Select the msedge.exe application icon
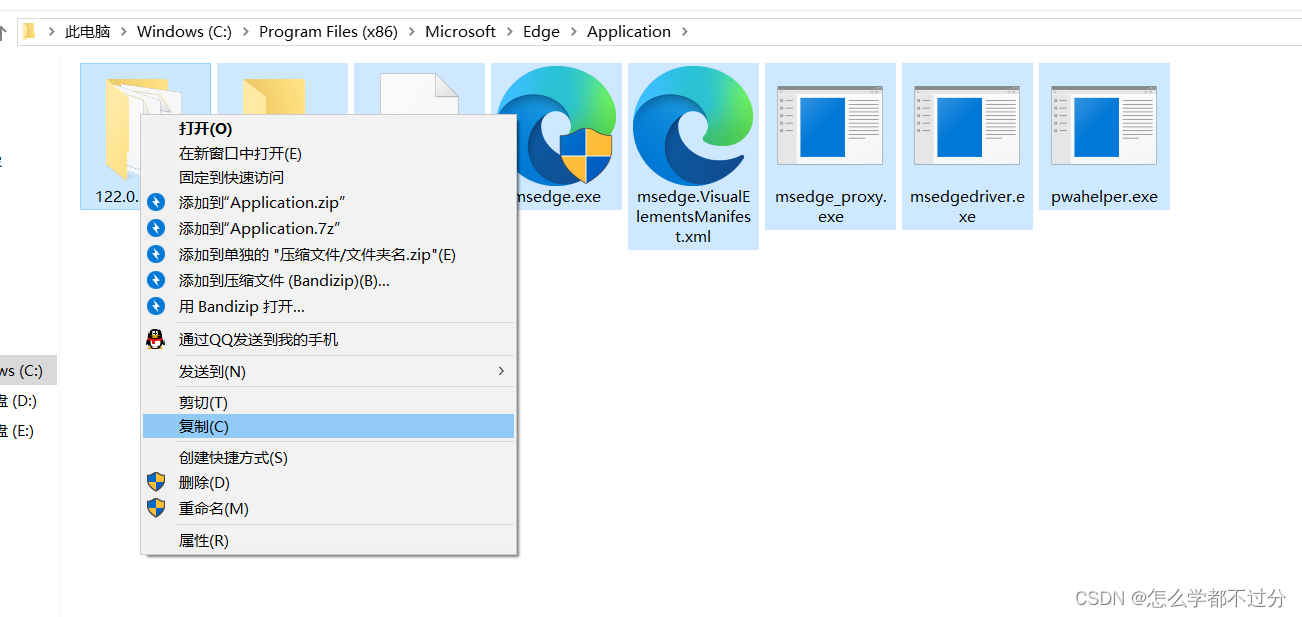Image resolution: width=1302 pixels, height=617 pixels. [x=556, y=124]
